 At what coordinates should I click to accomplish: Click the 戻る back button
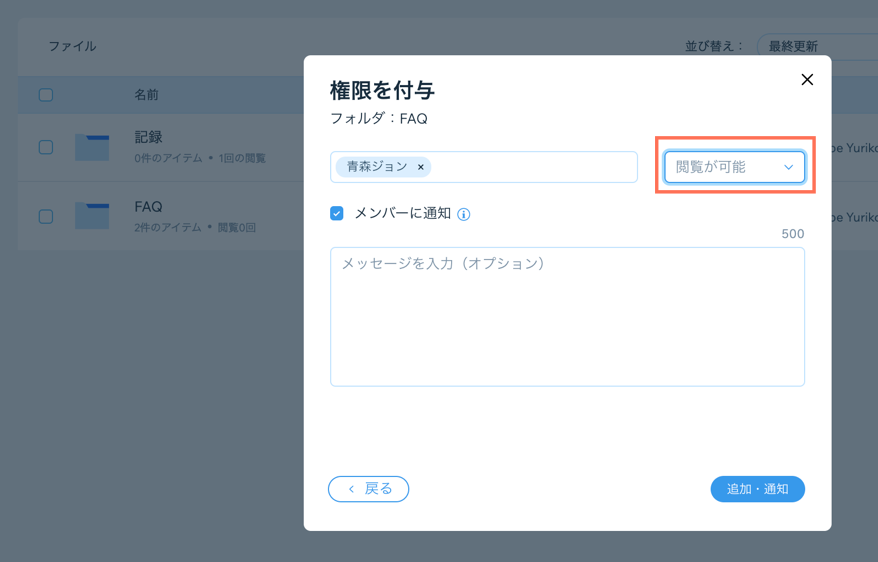pyautogui.click(x=368, y=489)
